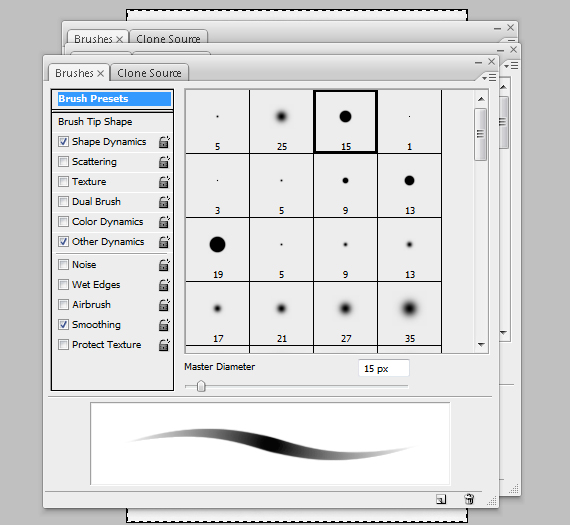Screen dimensions: 570x525
Task: Collapse the front Brushes panel
Action: [x=478, y=63]
